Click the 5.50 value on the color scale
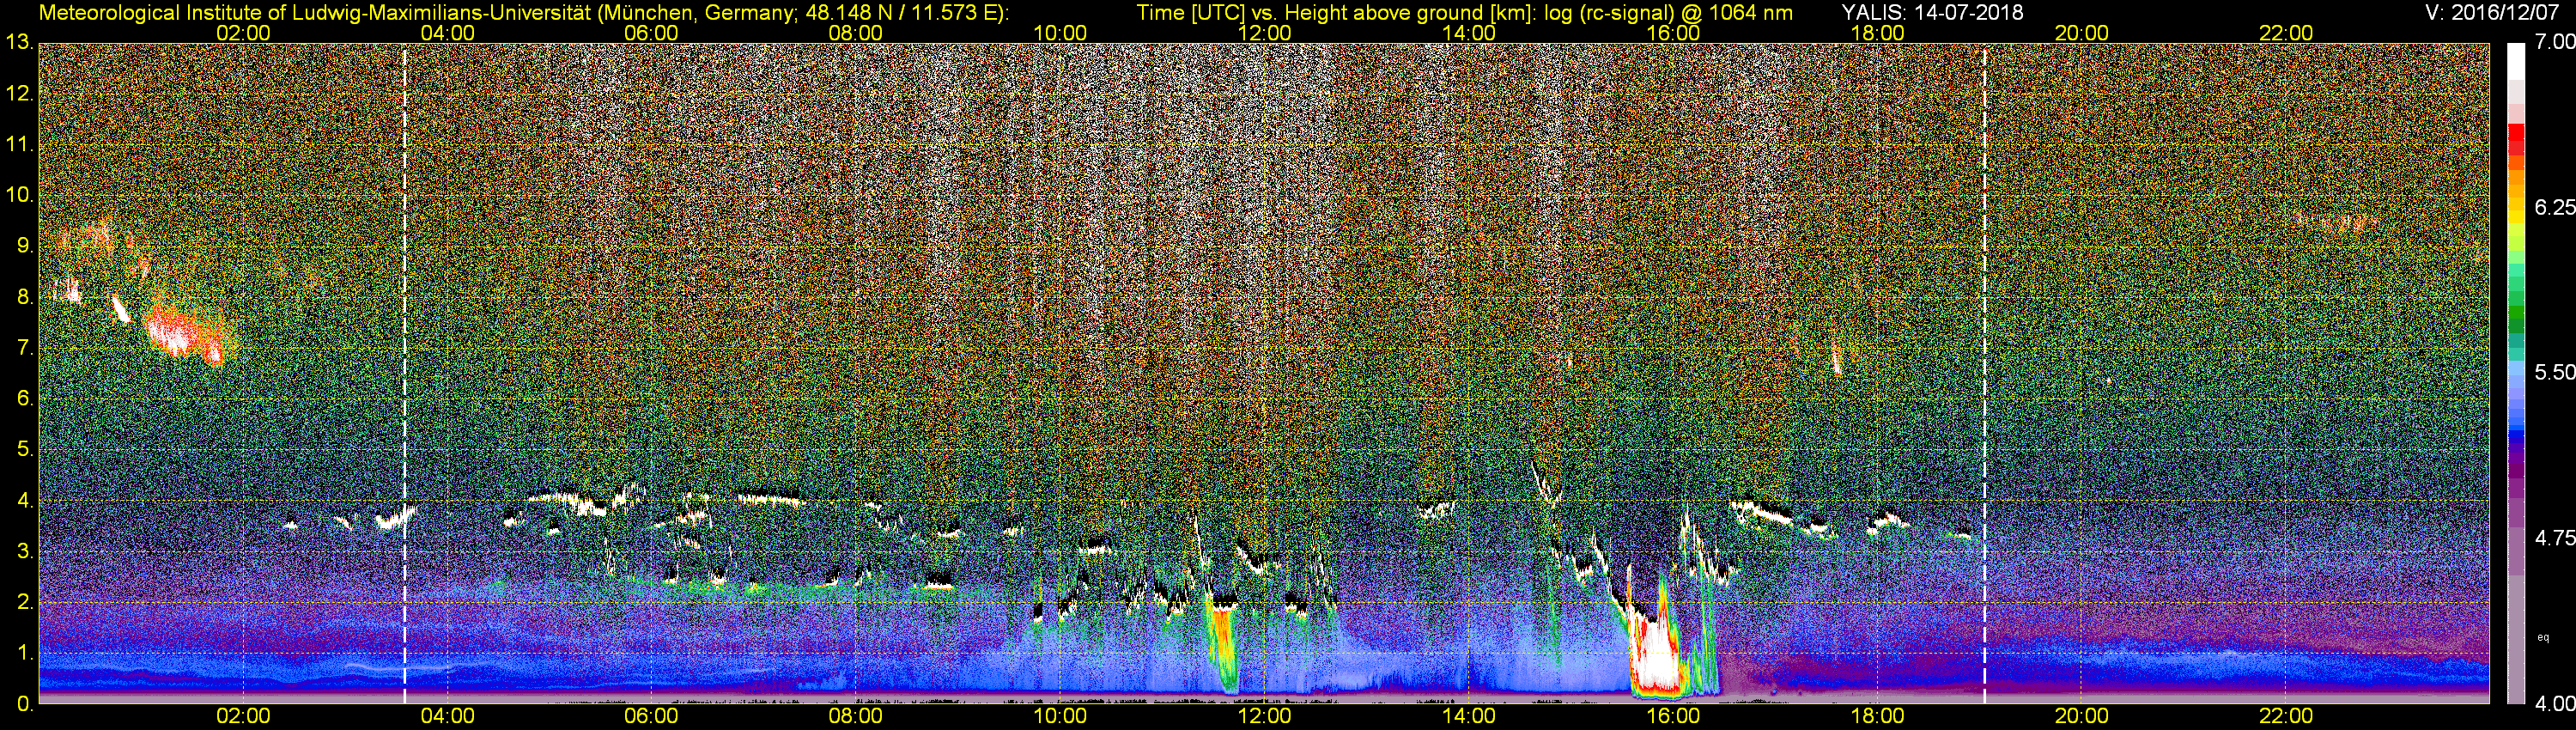 tap(2554, 372)
